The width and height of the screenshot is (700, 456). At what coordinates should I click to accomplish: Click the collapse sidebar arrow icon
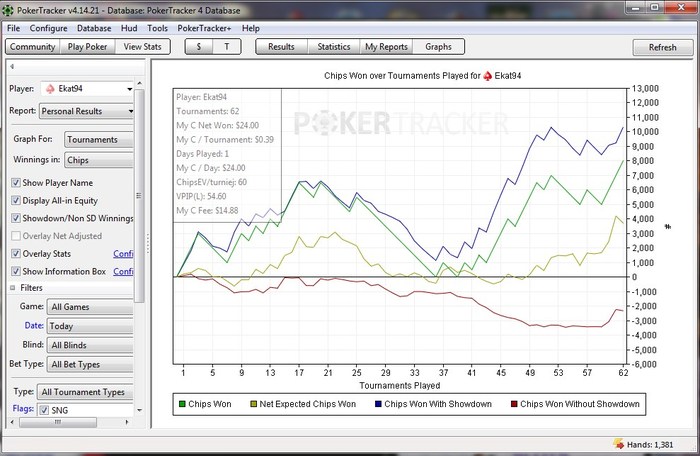(12, 67)
